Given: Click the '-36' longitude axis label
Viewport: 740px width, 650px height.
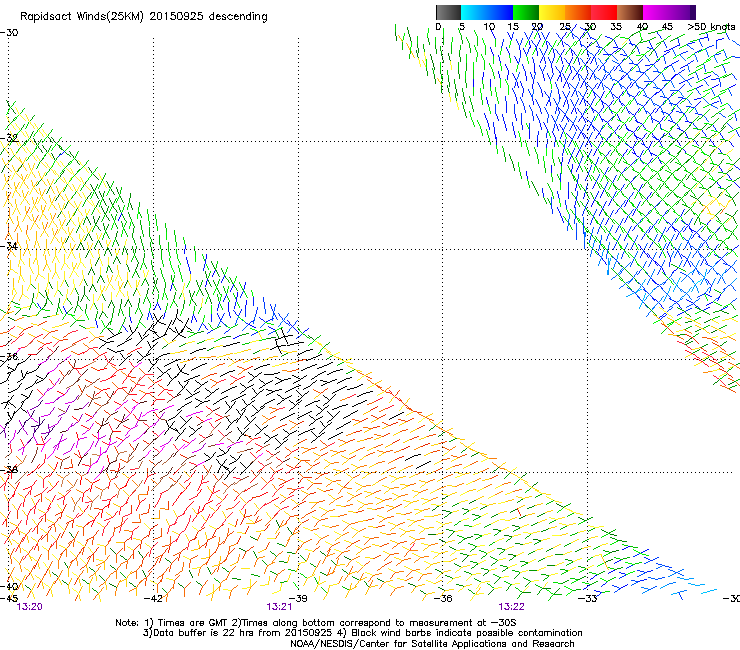Looking at the screenshot, I should point(443,599).
